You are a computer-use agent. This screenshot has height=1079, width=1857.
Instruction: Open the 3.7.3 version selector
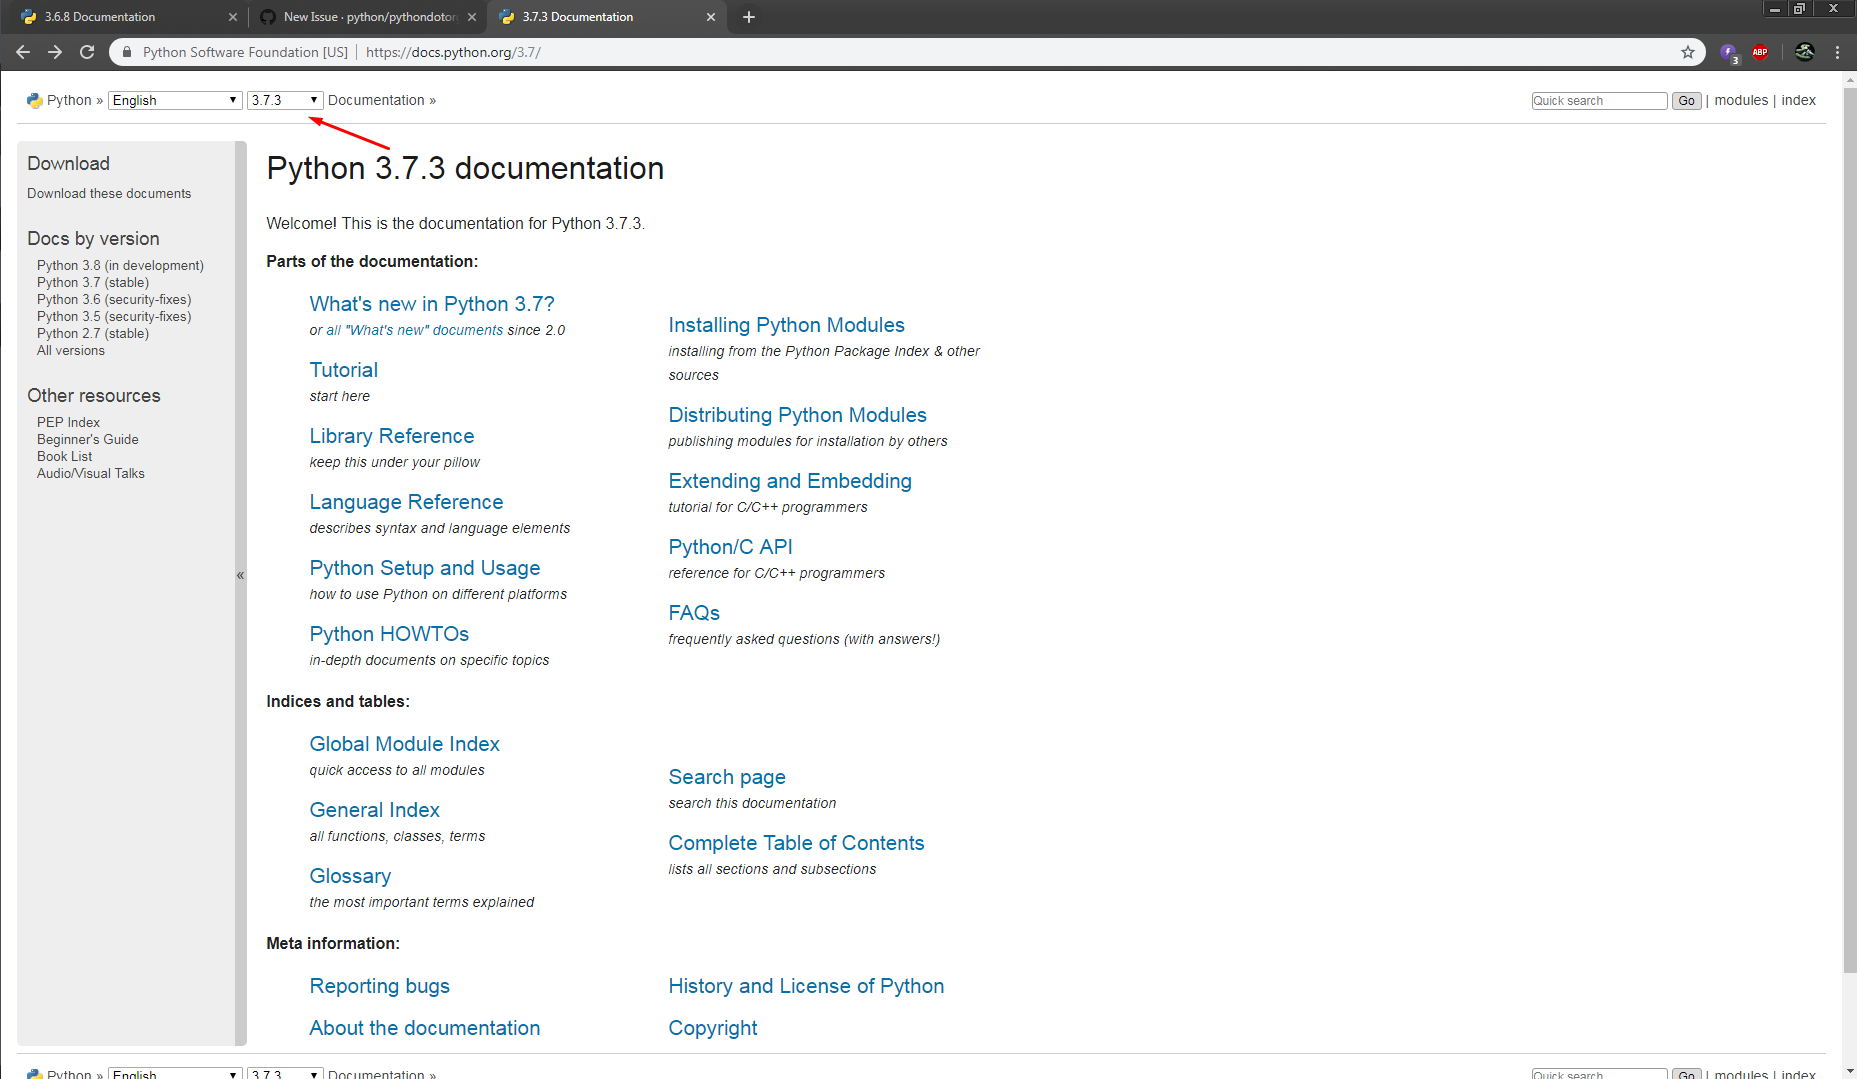pyautogui.click(x=284, y=100)
